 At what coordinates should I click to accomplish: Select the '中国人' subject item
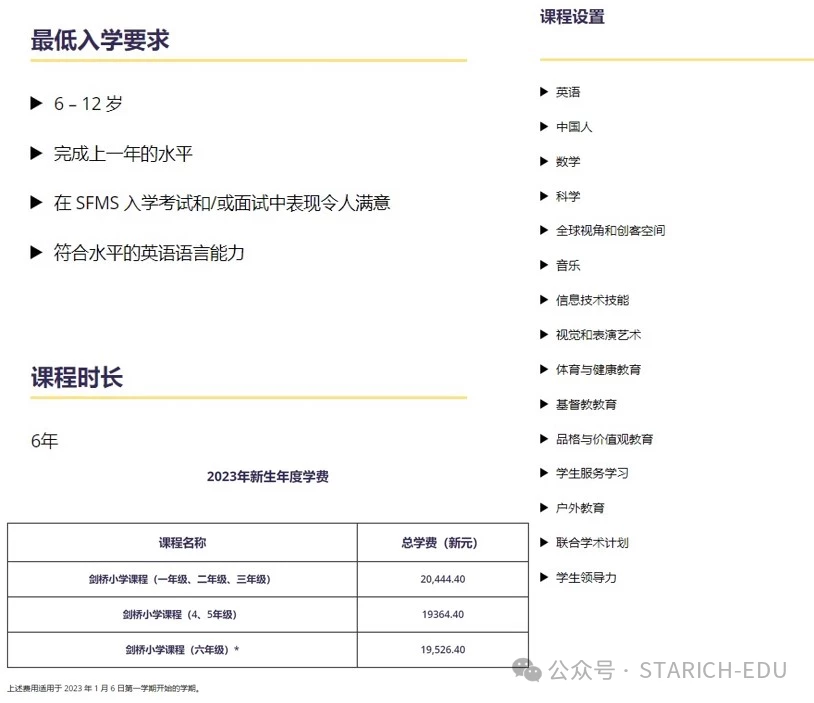[x=574, y=127]
